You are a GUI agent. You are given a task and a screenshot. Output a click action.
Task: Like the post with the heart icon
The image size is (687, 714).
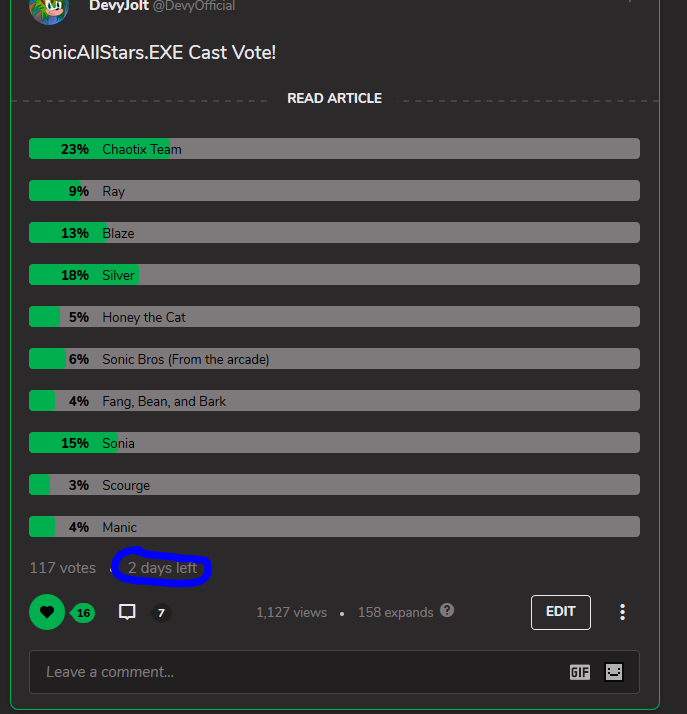(46, 612)
